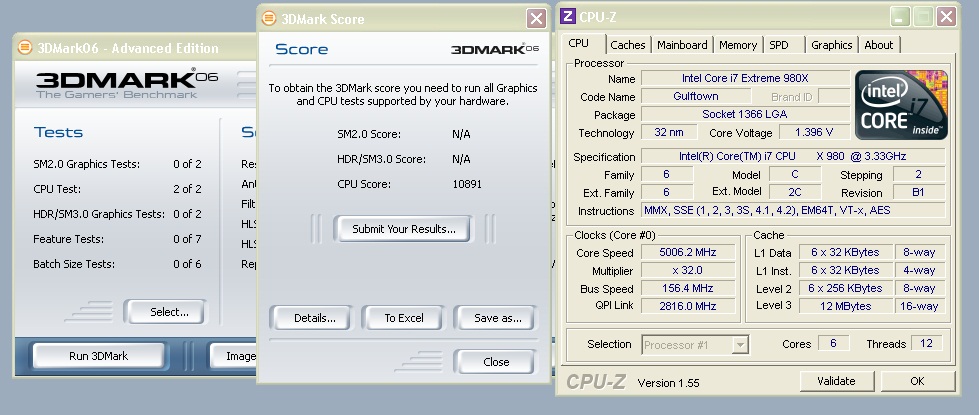Viewport: 979px width, 415px height.
Task: Select the SPD tab
Action: pos(779,45)
